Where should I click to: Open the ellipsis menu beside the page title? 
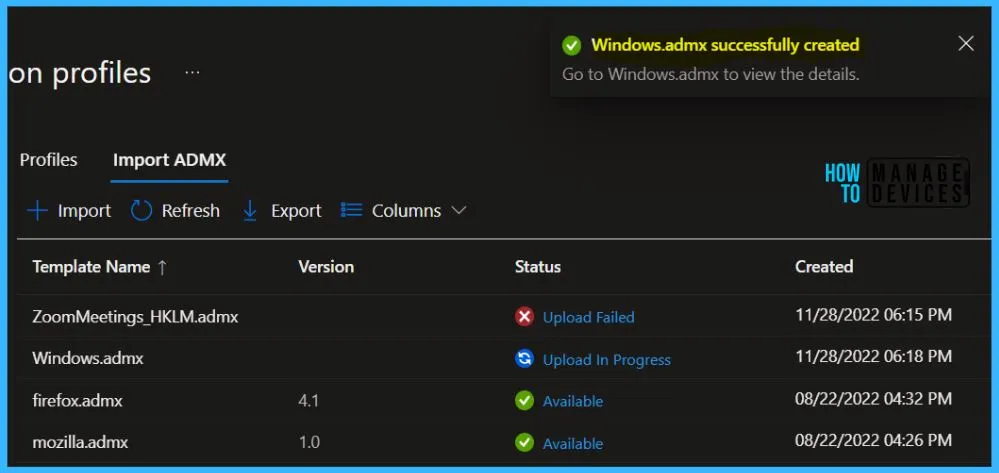[192, 73]
